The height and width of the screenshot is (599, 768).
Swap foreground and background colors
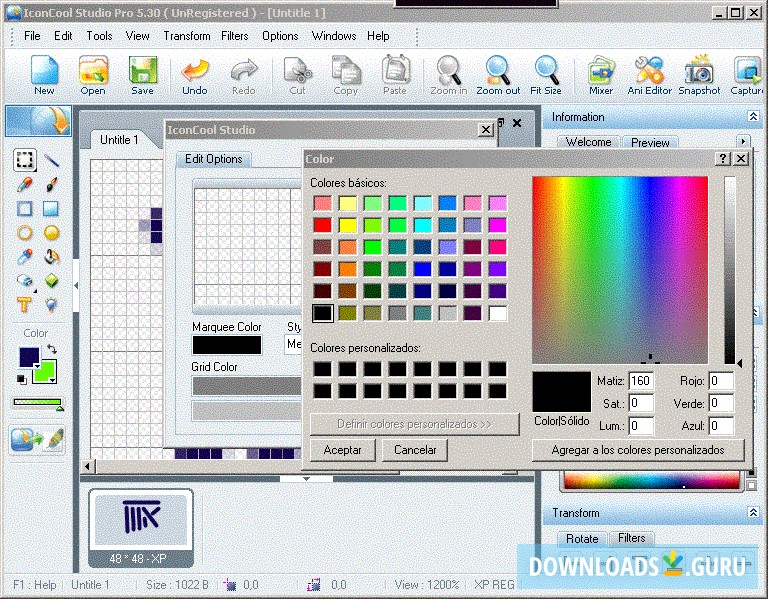coord(51,349)
